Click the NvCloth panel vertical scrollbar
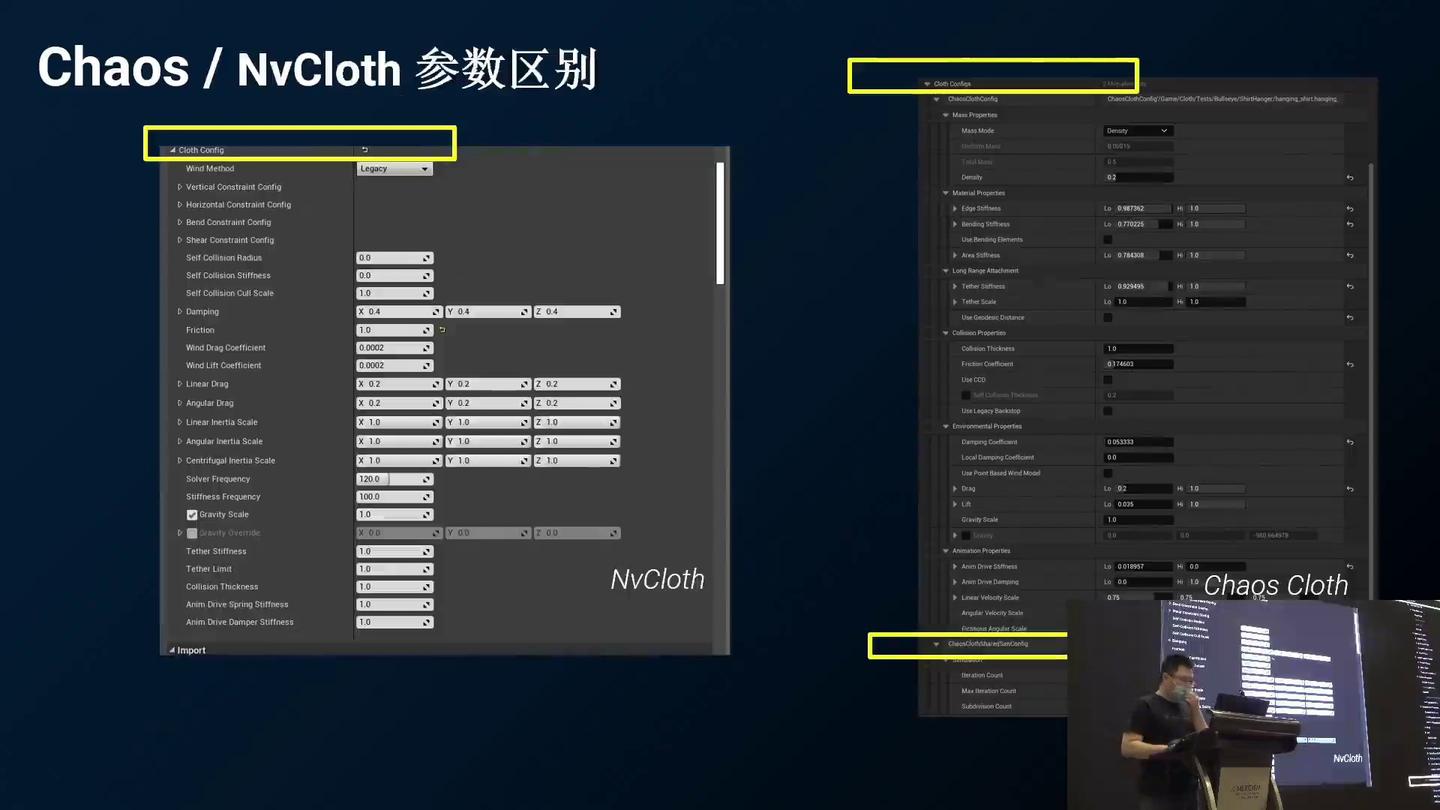This screenshot has width=1440, height=810. (x=720, y=223)
